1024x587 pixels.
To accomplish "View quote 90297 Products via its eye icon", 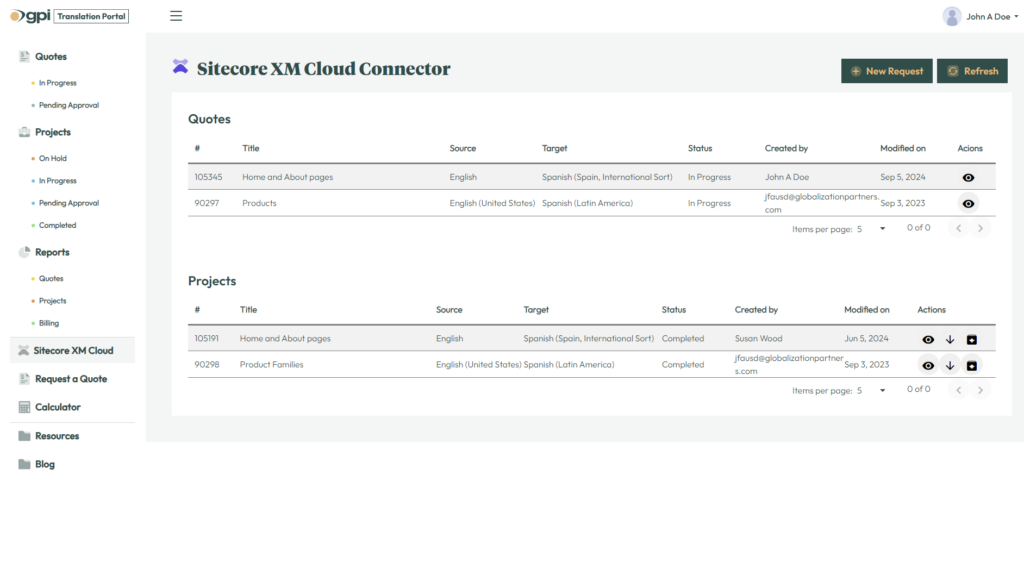I will click(x=968, y=204).
